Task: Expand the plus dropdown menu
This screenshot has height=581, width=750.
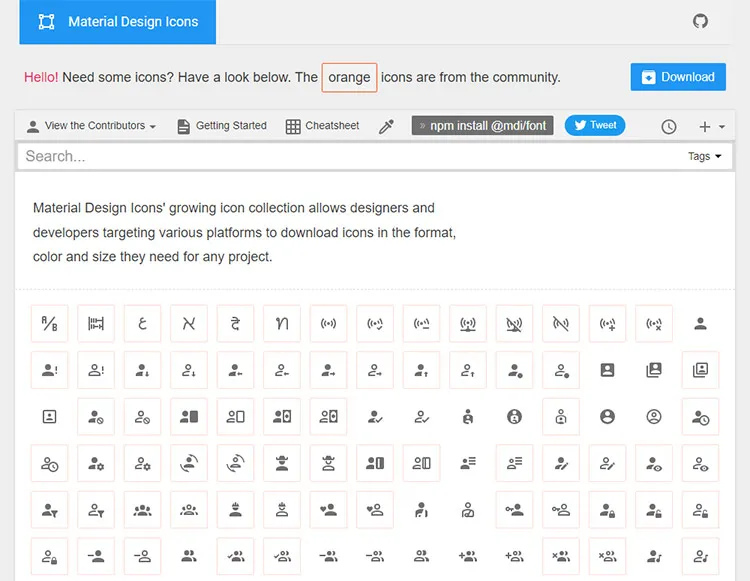Action: [x=711, y=127]
